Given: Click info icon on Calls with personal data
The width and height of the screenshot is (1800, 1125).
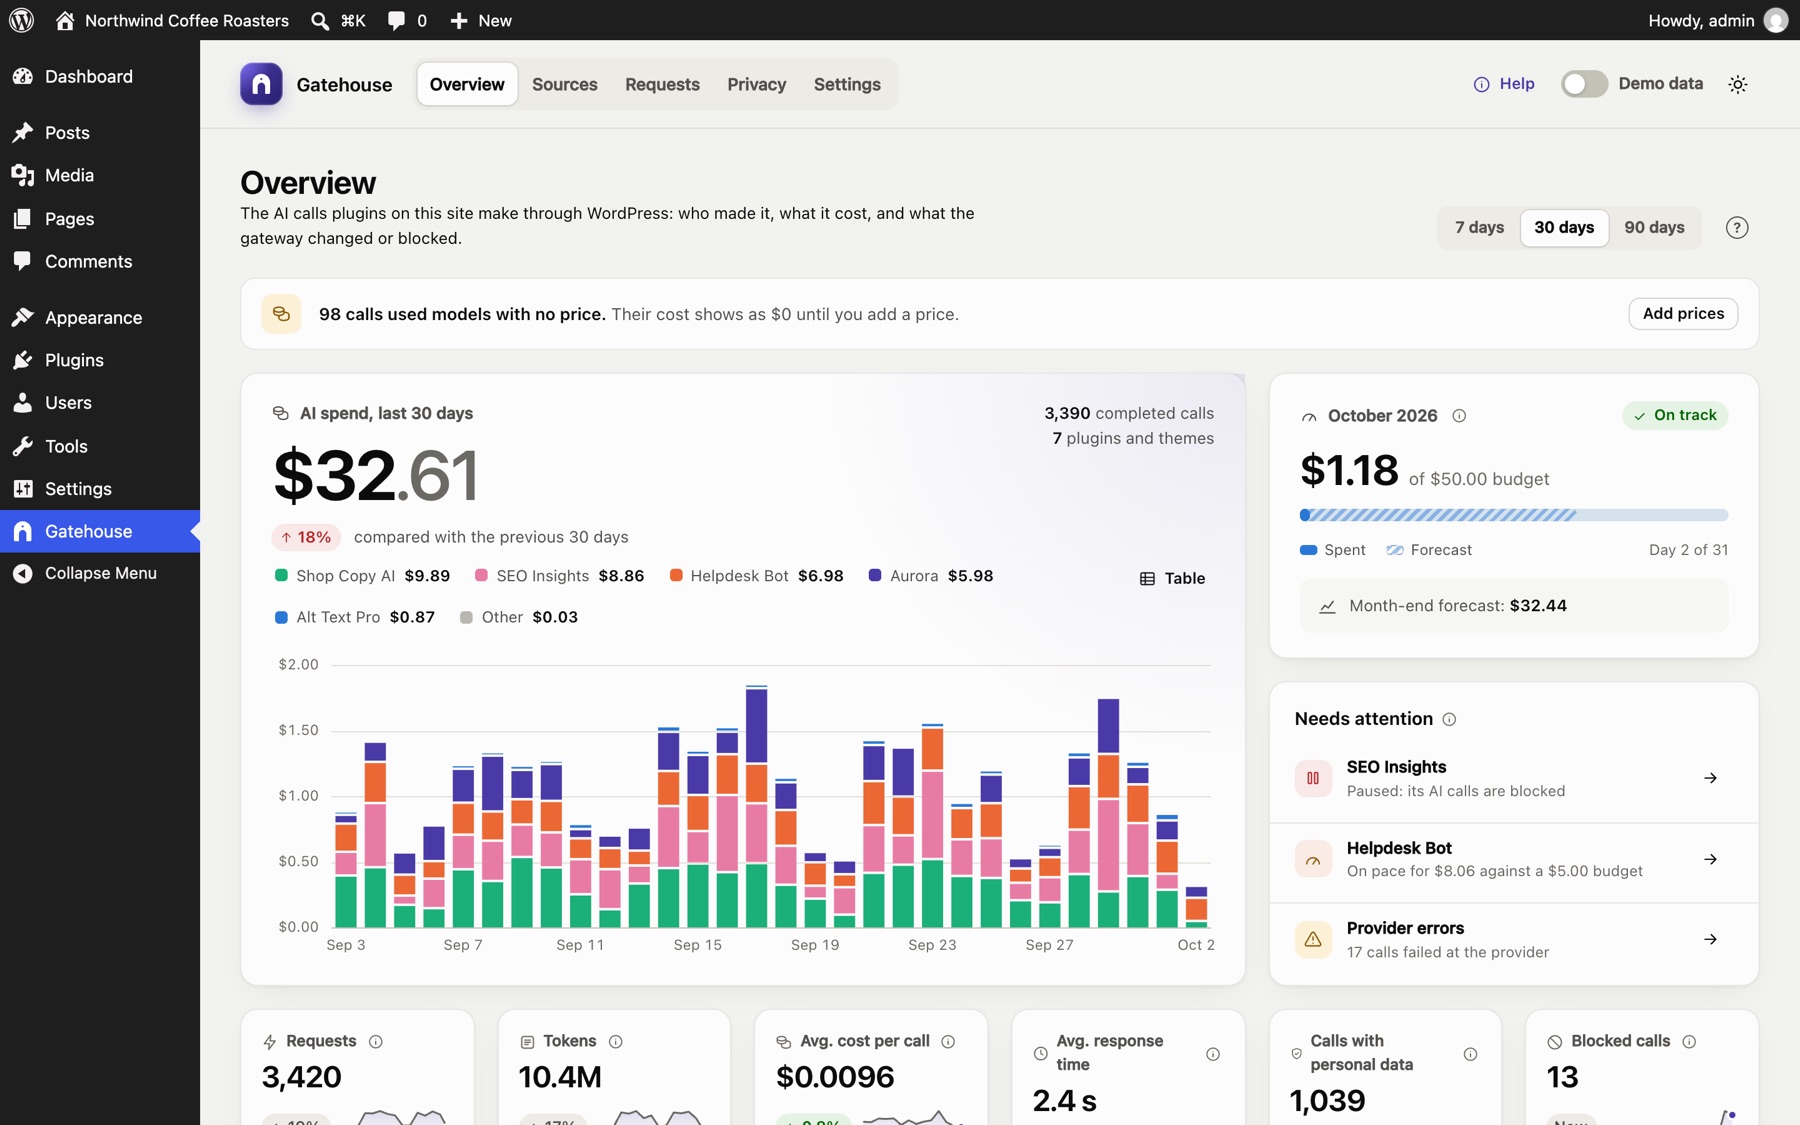Looking at the screenshot, I should tap(1470, 1054).
